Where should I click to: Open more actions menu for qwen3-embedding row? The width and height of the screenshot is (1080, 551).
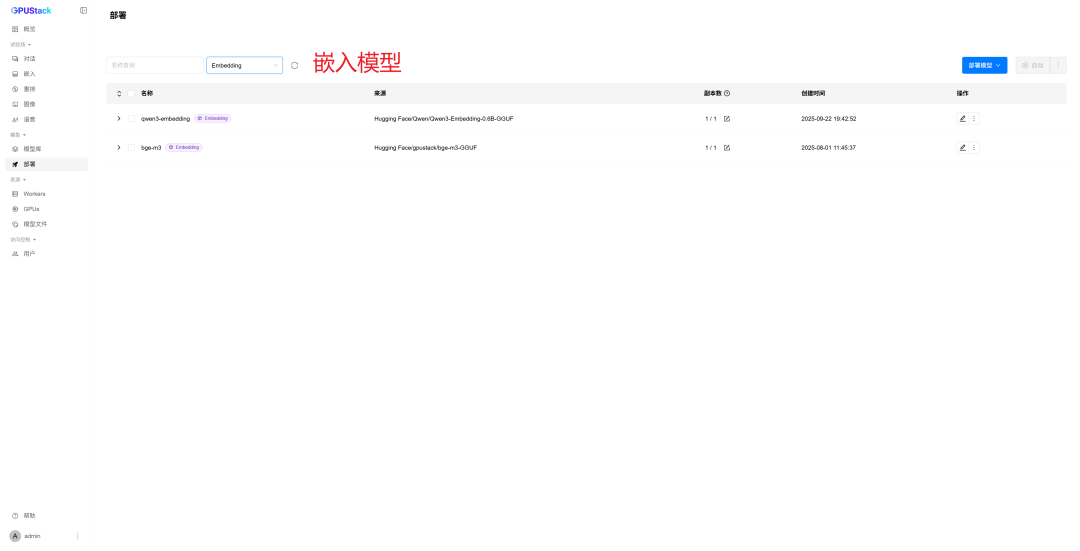[974, 118]
